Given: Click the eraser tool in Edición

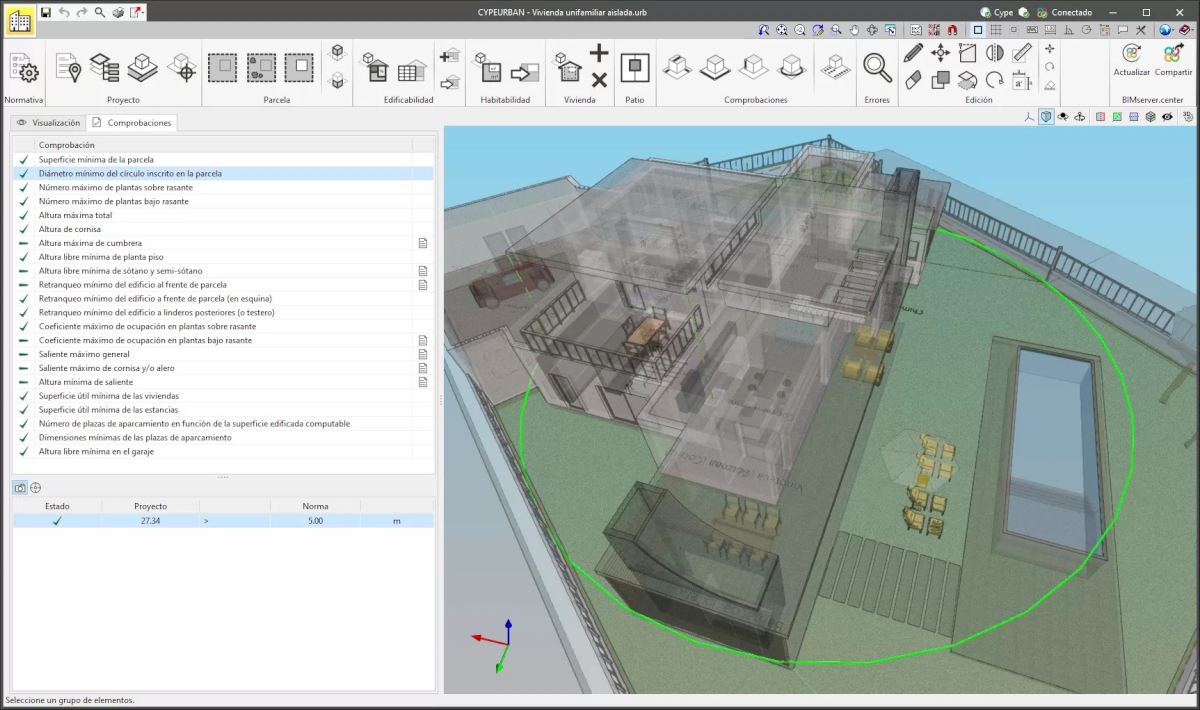Looking at the screenshot, I should pyautogui.click(x=912, y=80).
